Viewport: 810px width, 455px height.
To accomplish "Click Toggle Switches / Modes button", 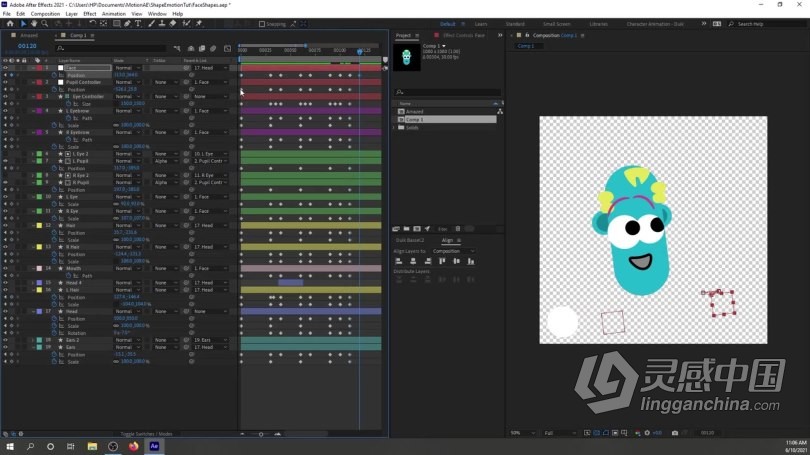I will click(x=146, y=434).
